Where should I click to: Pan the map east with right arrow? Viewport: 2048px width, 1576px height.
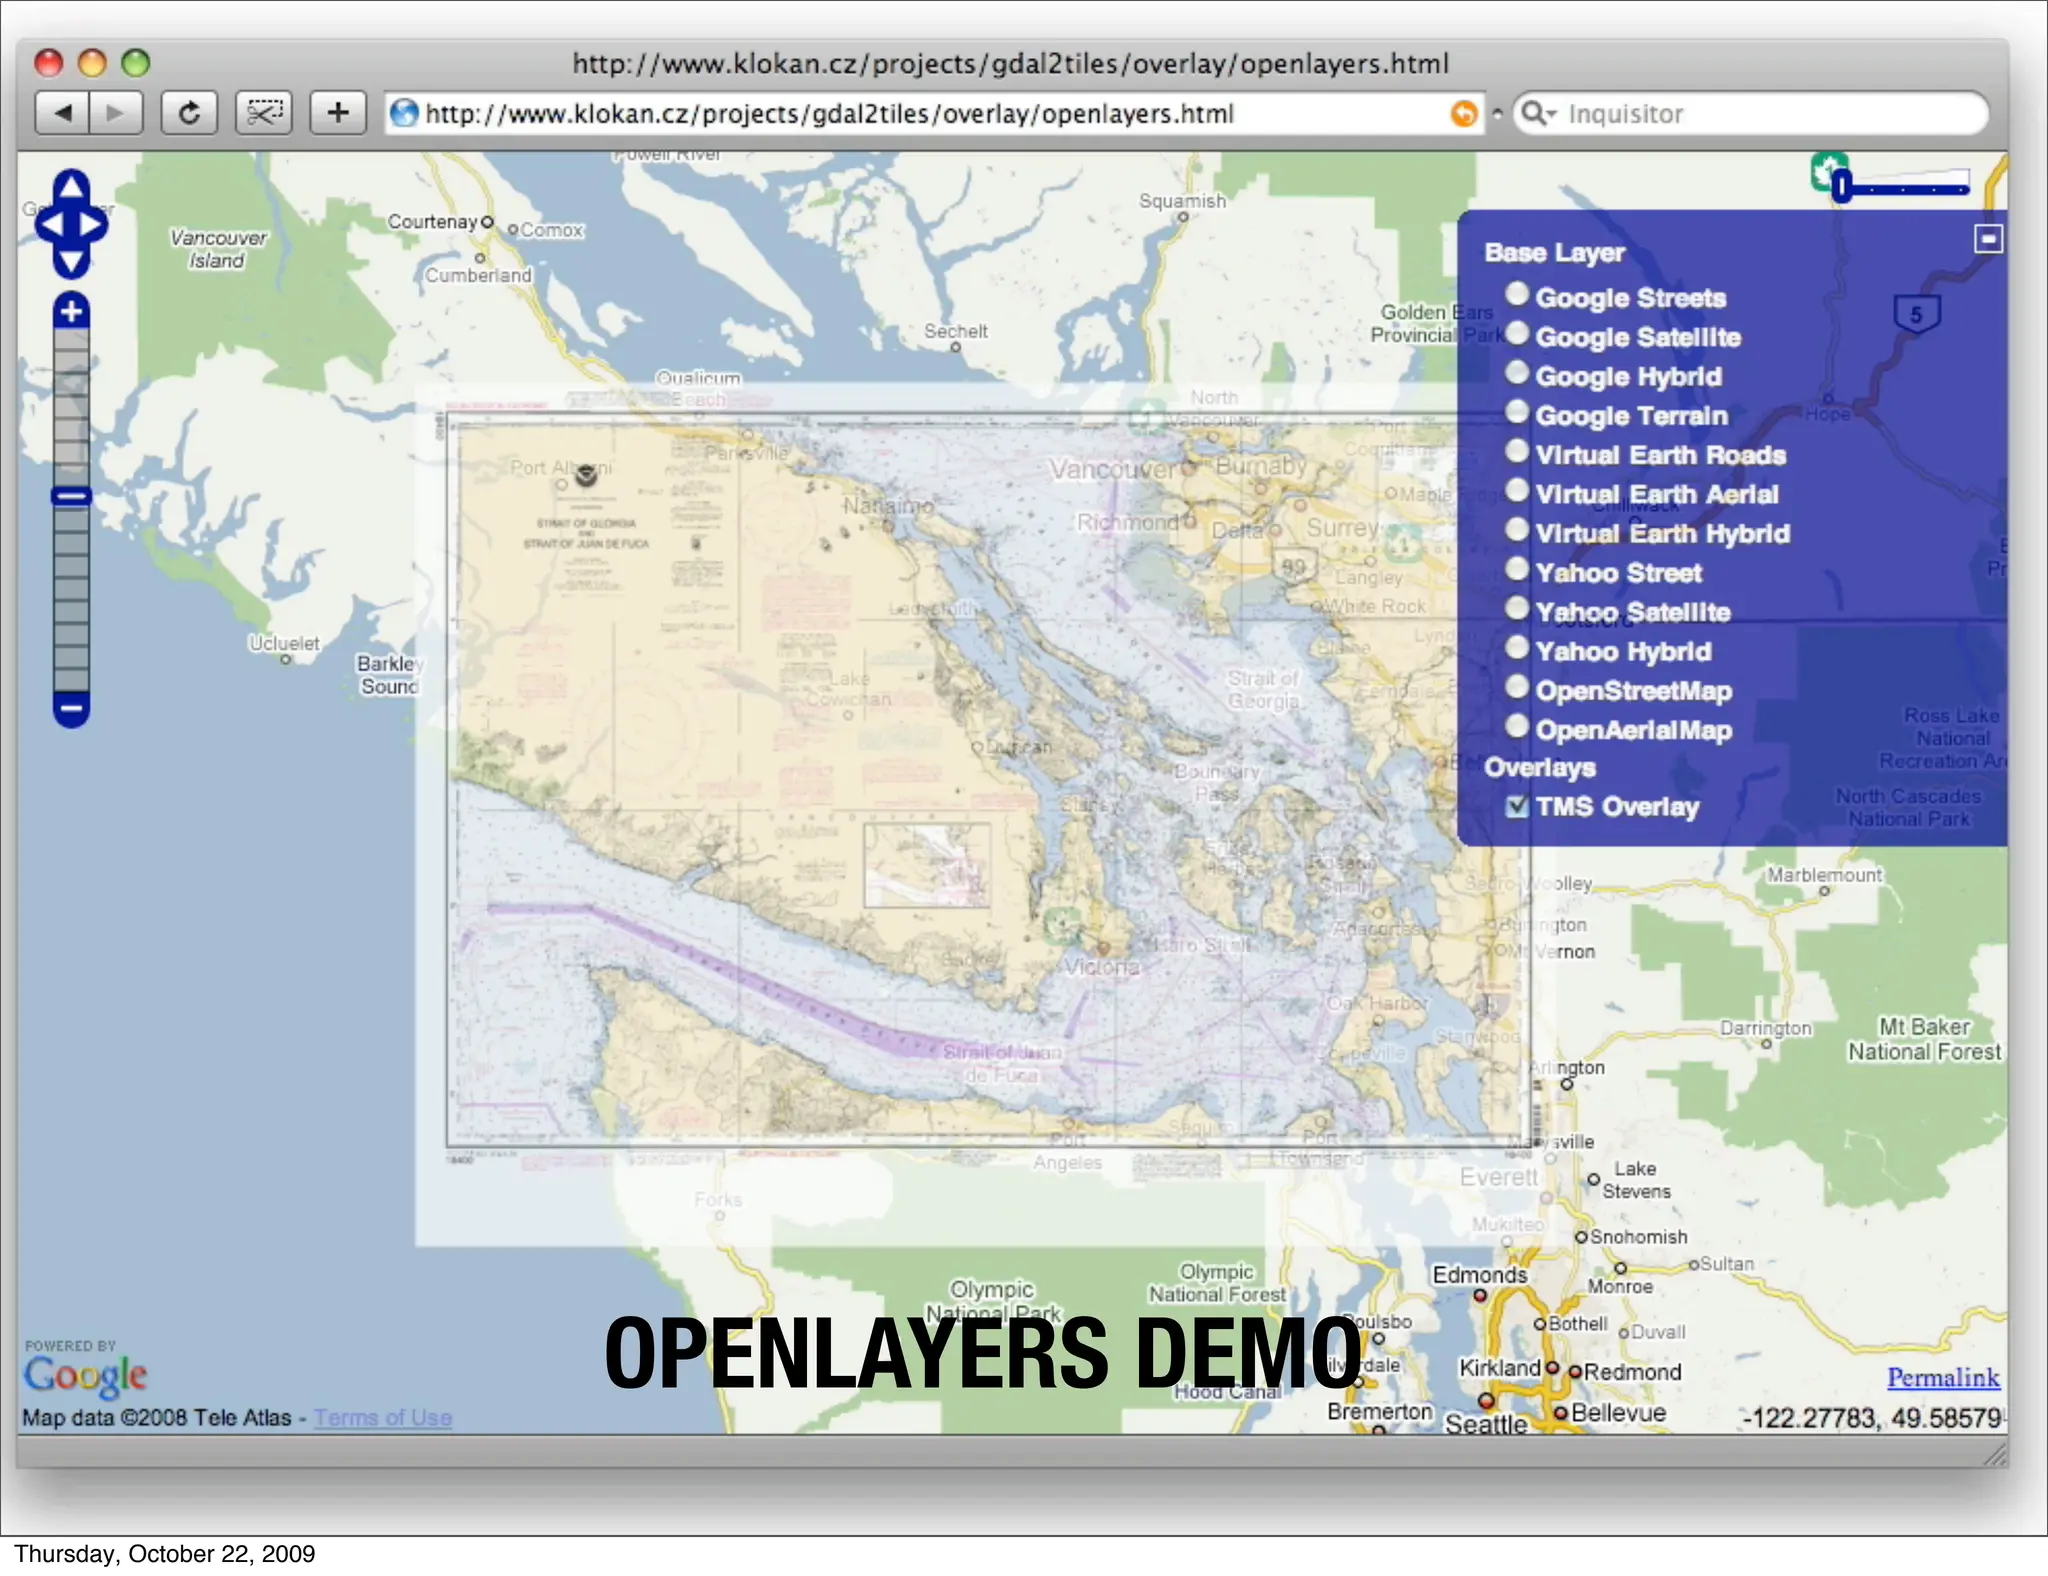[x=93, y=224]
